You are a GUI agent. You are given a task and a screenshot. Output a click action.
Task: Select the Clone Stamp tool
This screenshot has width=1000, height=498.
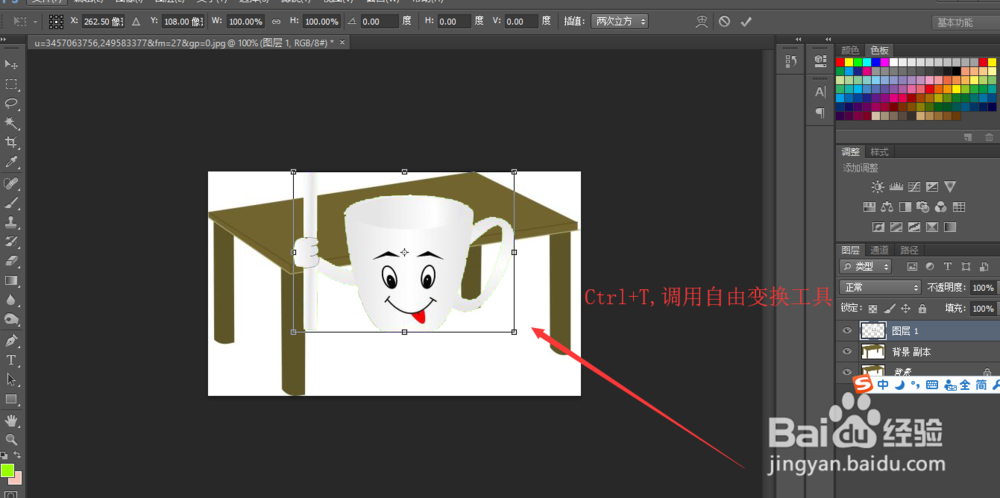click(11, 223)
